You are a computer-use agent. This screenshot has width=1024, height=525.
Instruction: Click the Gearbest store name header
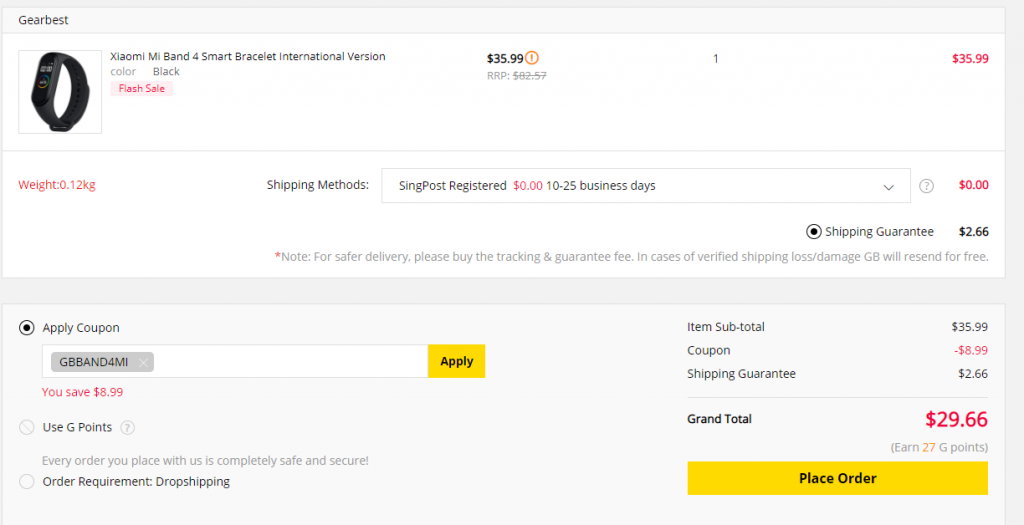(43, 20)
